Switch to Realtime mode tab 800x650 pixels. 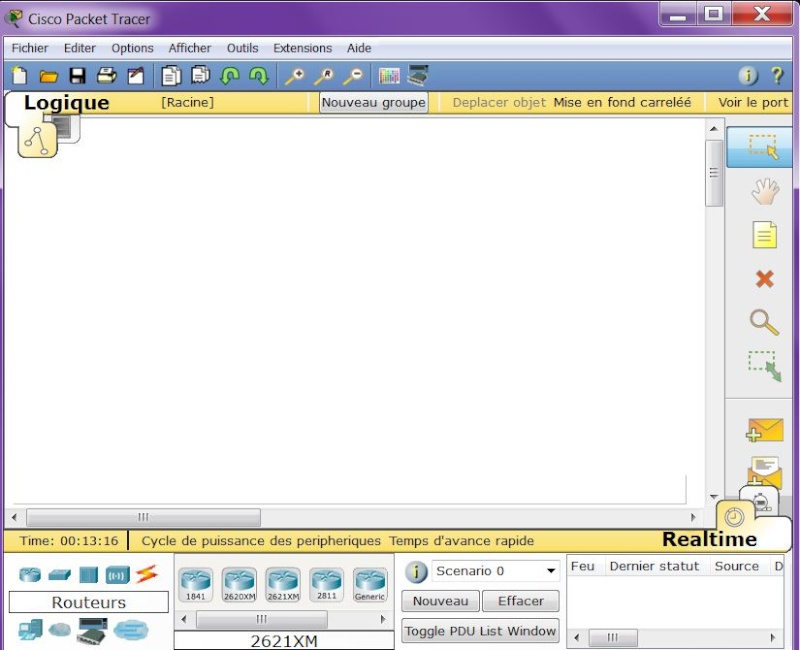pos(709,539)
